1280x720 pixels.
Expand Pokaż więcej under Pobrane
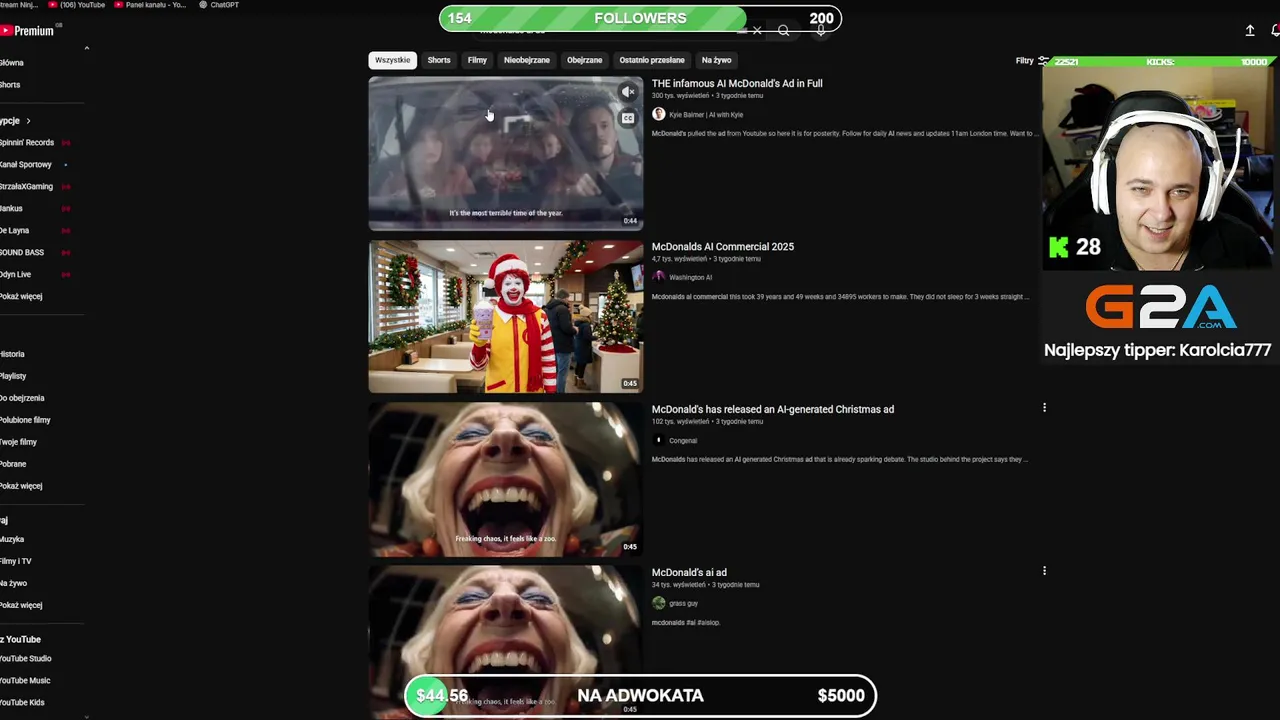tap(21, 486)
